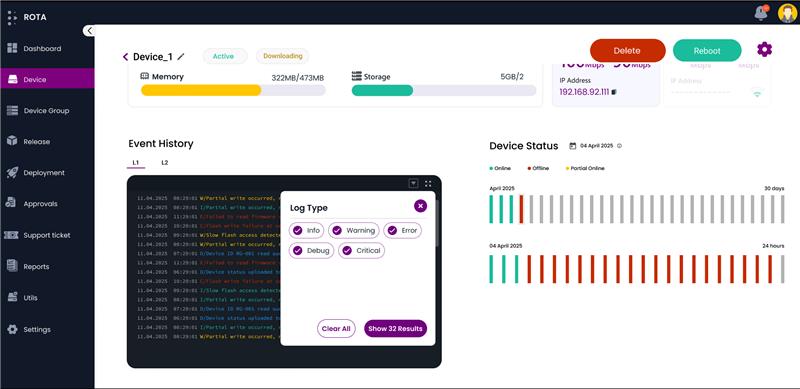Click the Utils icon
This screenshot has height=389, width=800.
coord(12,297)
